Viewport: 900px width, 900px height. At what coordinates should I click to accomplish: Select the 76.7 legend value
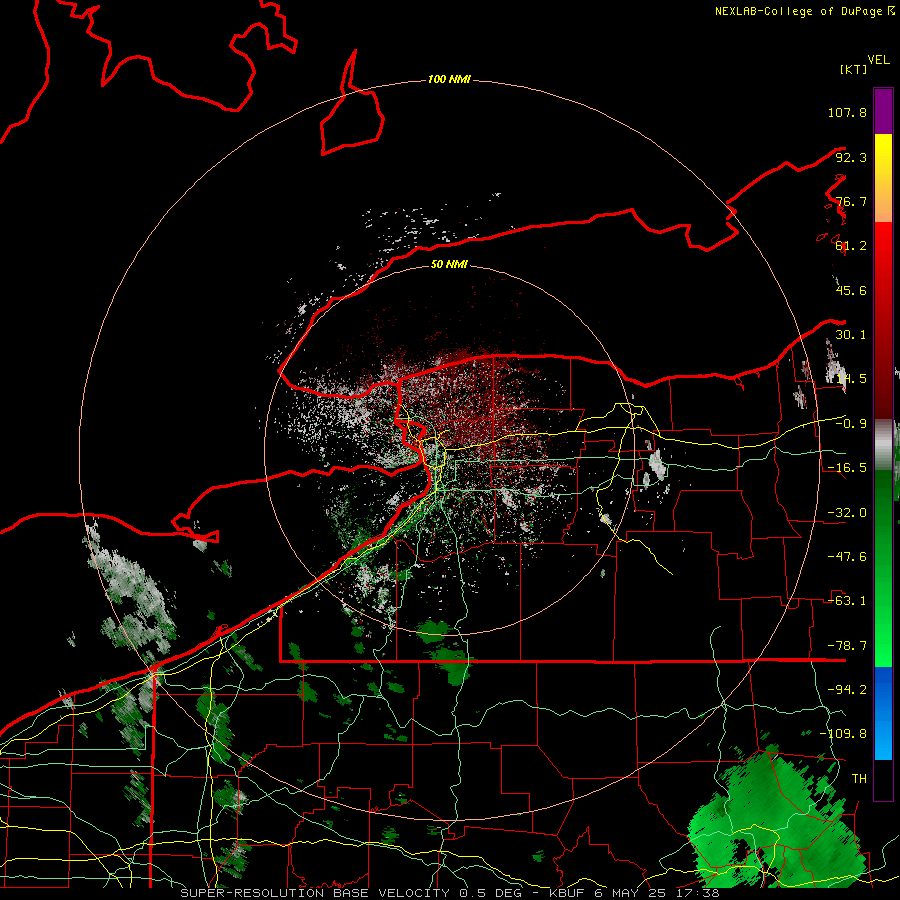(x=851, y=201)
